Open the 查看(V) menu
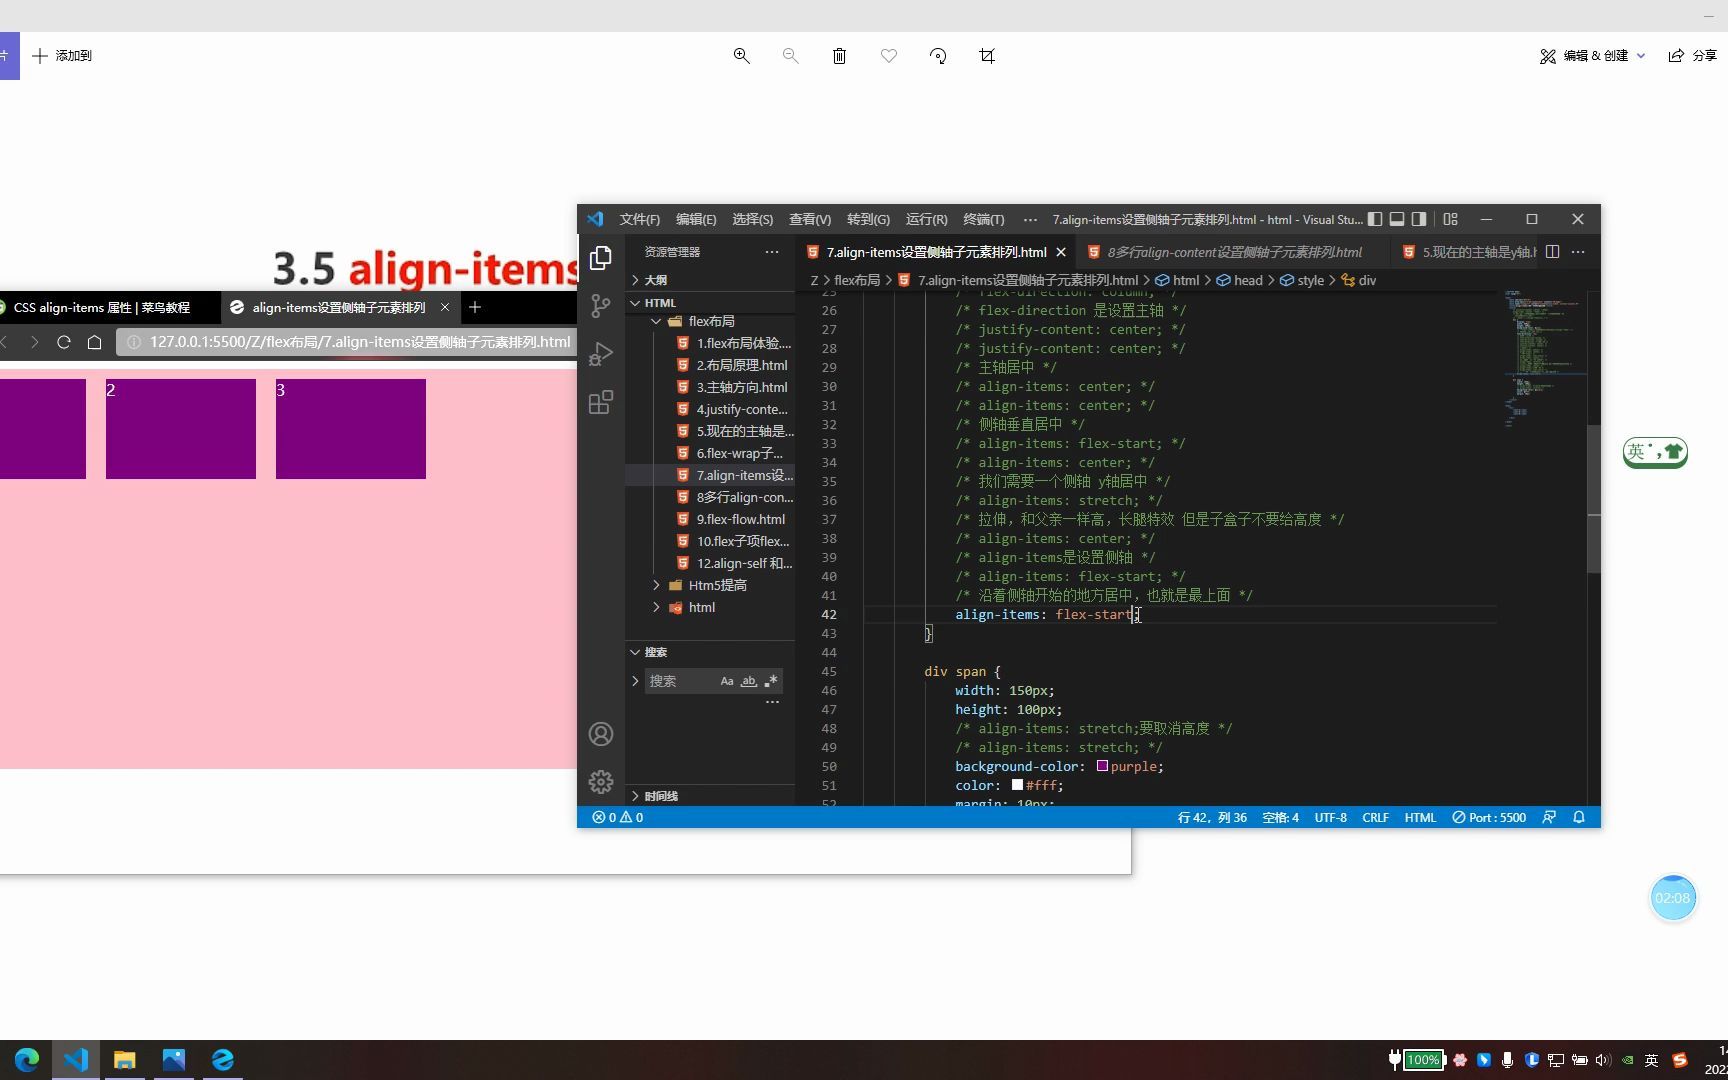This screenshot has height=1080, width=1728. (810, 219)
